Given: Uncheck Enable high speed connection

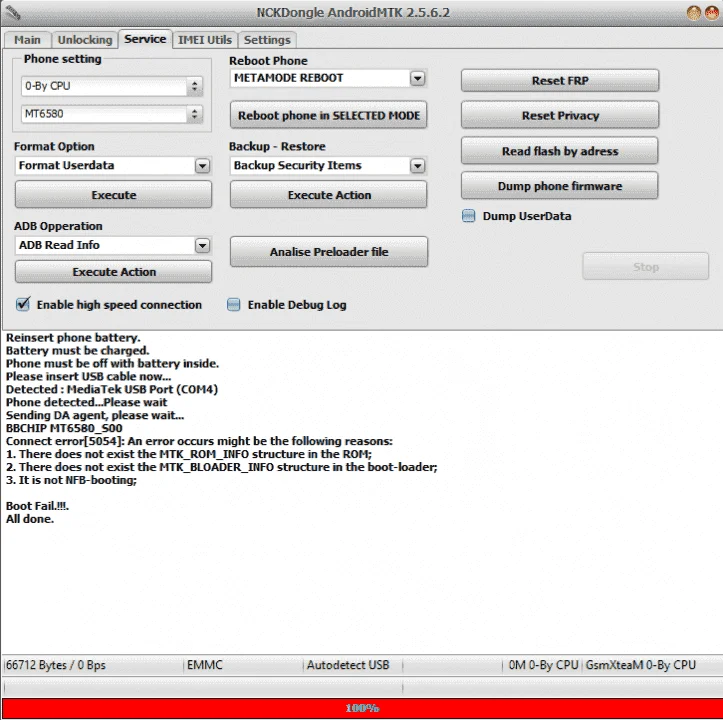Looking at the screenshot, I should tap(23, 304).
